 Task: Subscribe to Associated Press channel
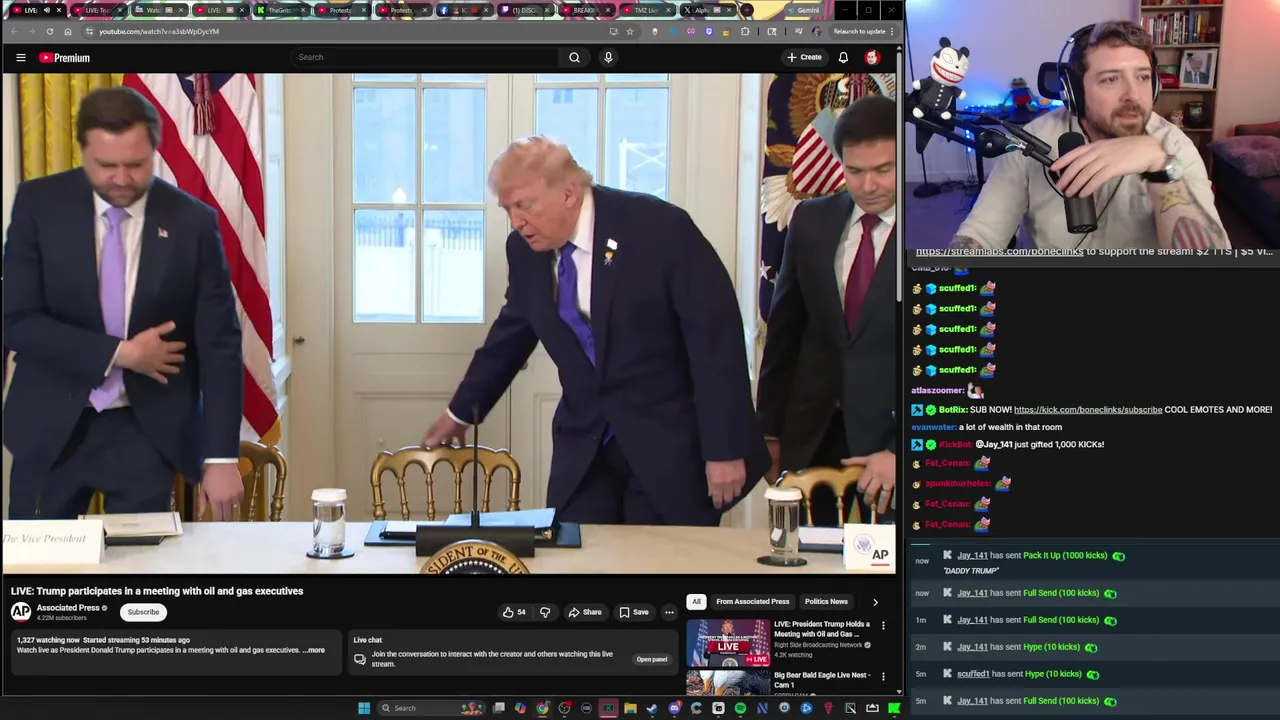143,612
